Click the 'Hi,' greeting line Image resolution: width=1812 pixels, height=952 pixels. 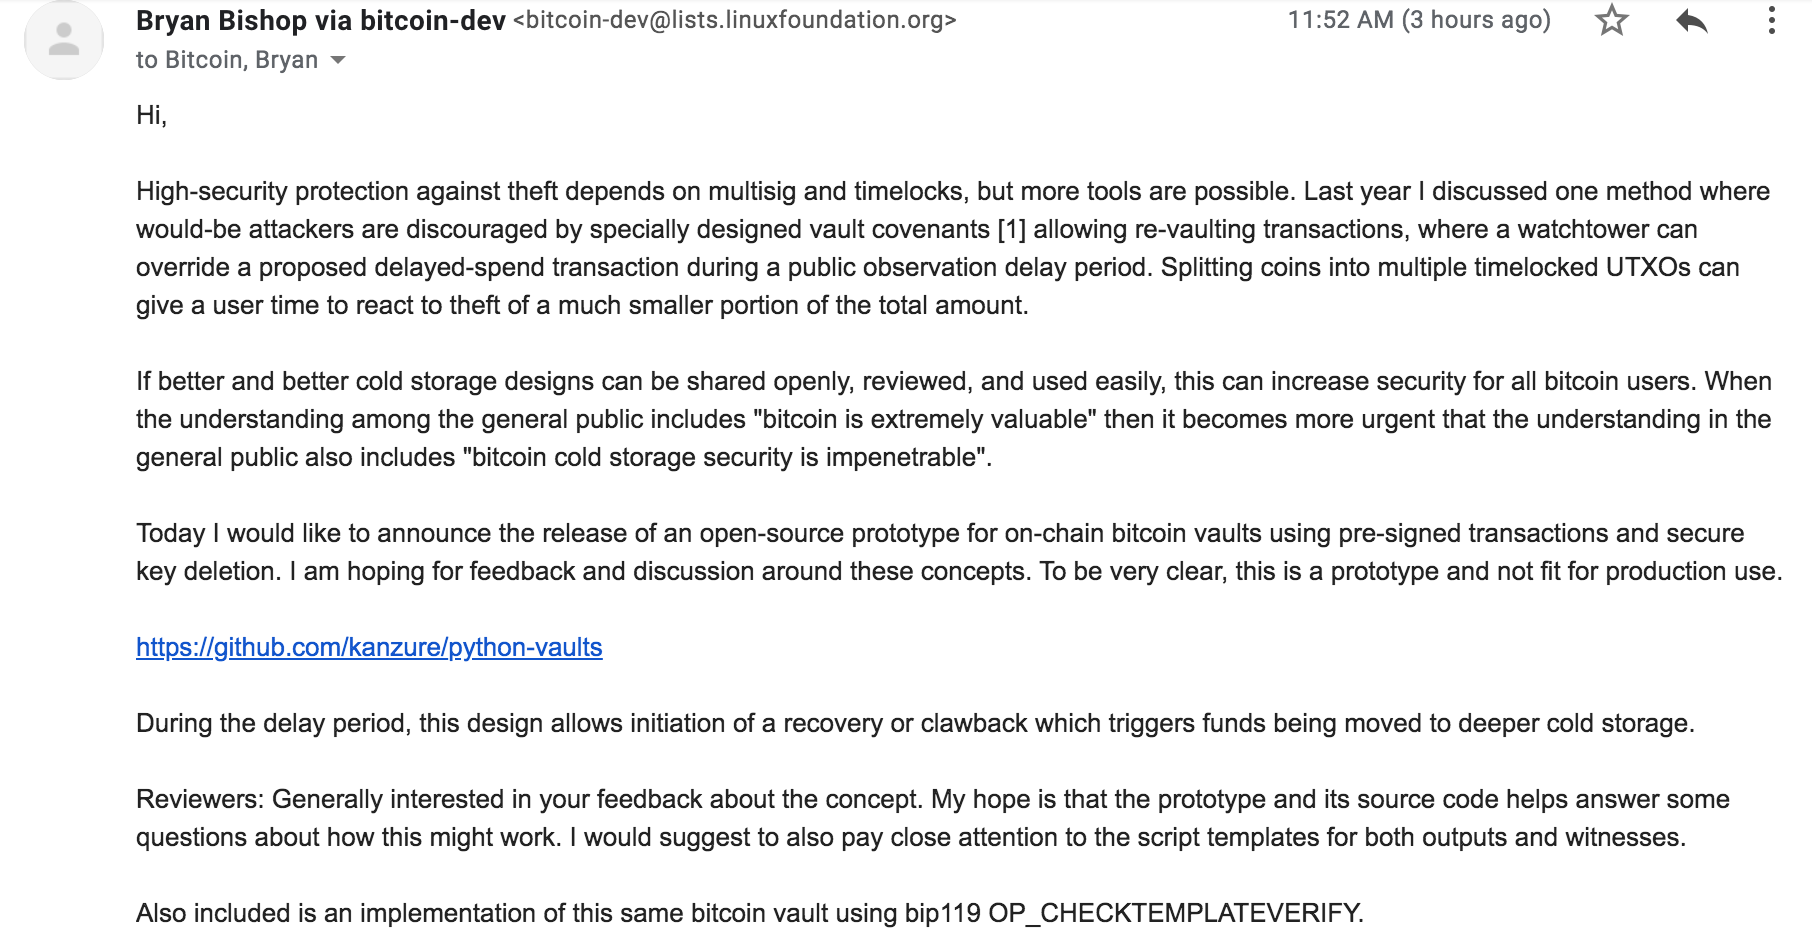coord(152,115)
